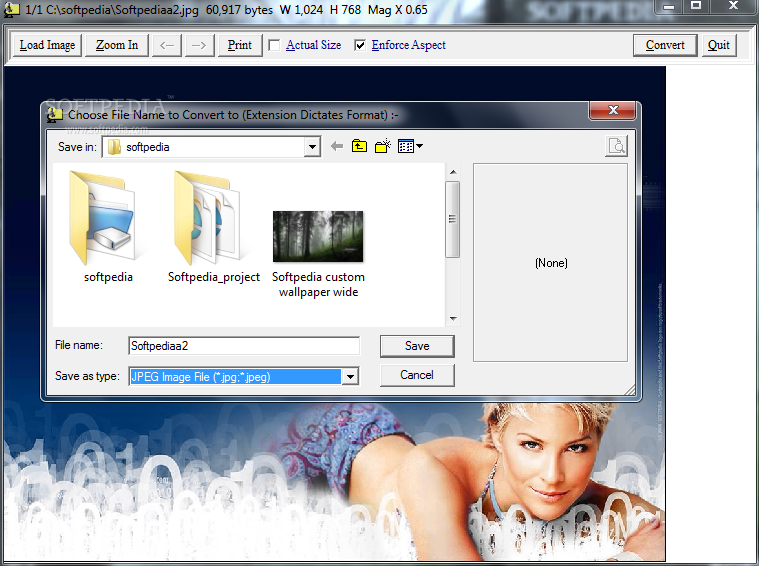This screenshot has width=759, height=566.
Task: Click the dialog resize grip corner
Action: tap(629, 390)
